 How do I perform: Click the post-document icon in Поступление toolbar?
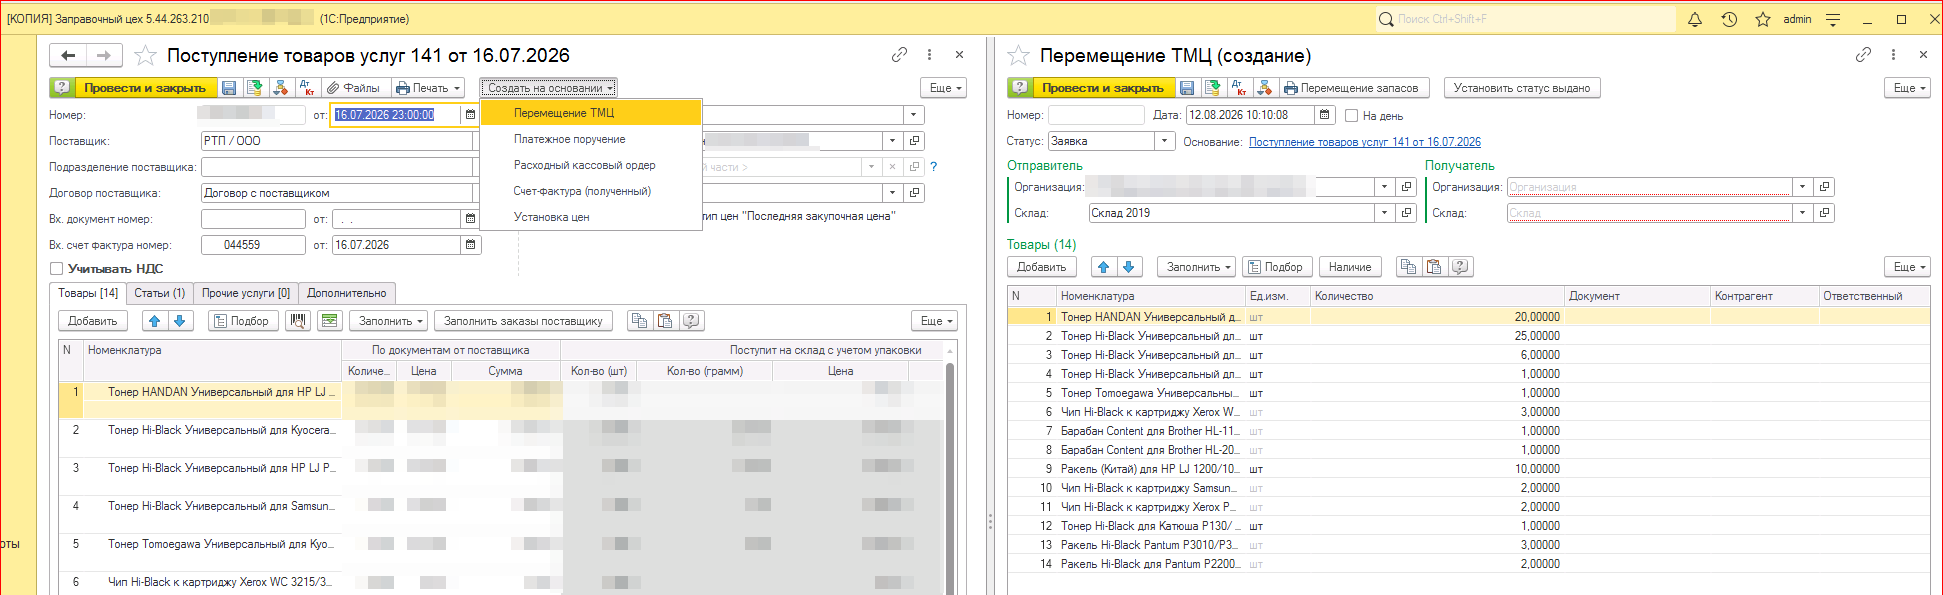[254, 88]
